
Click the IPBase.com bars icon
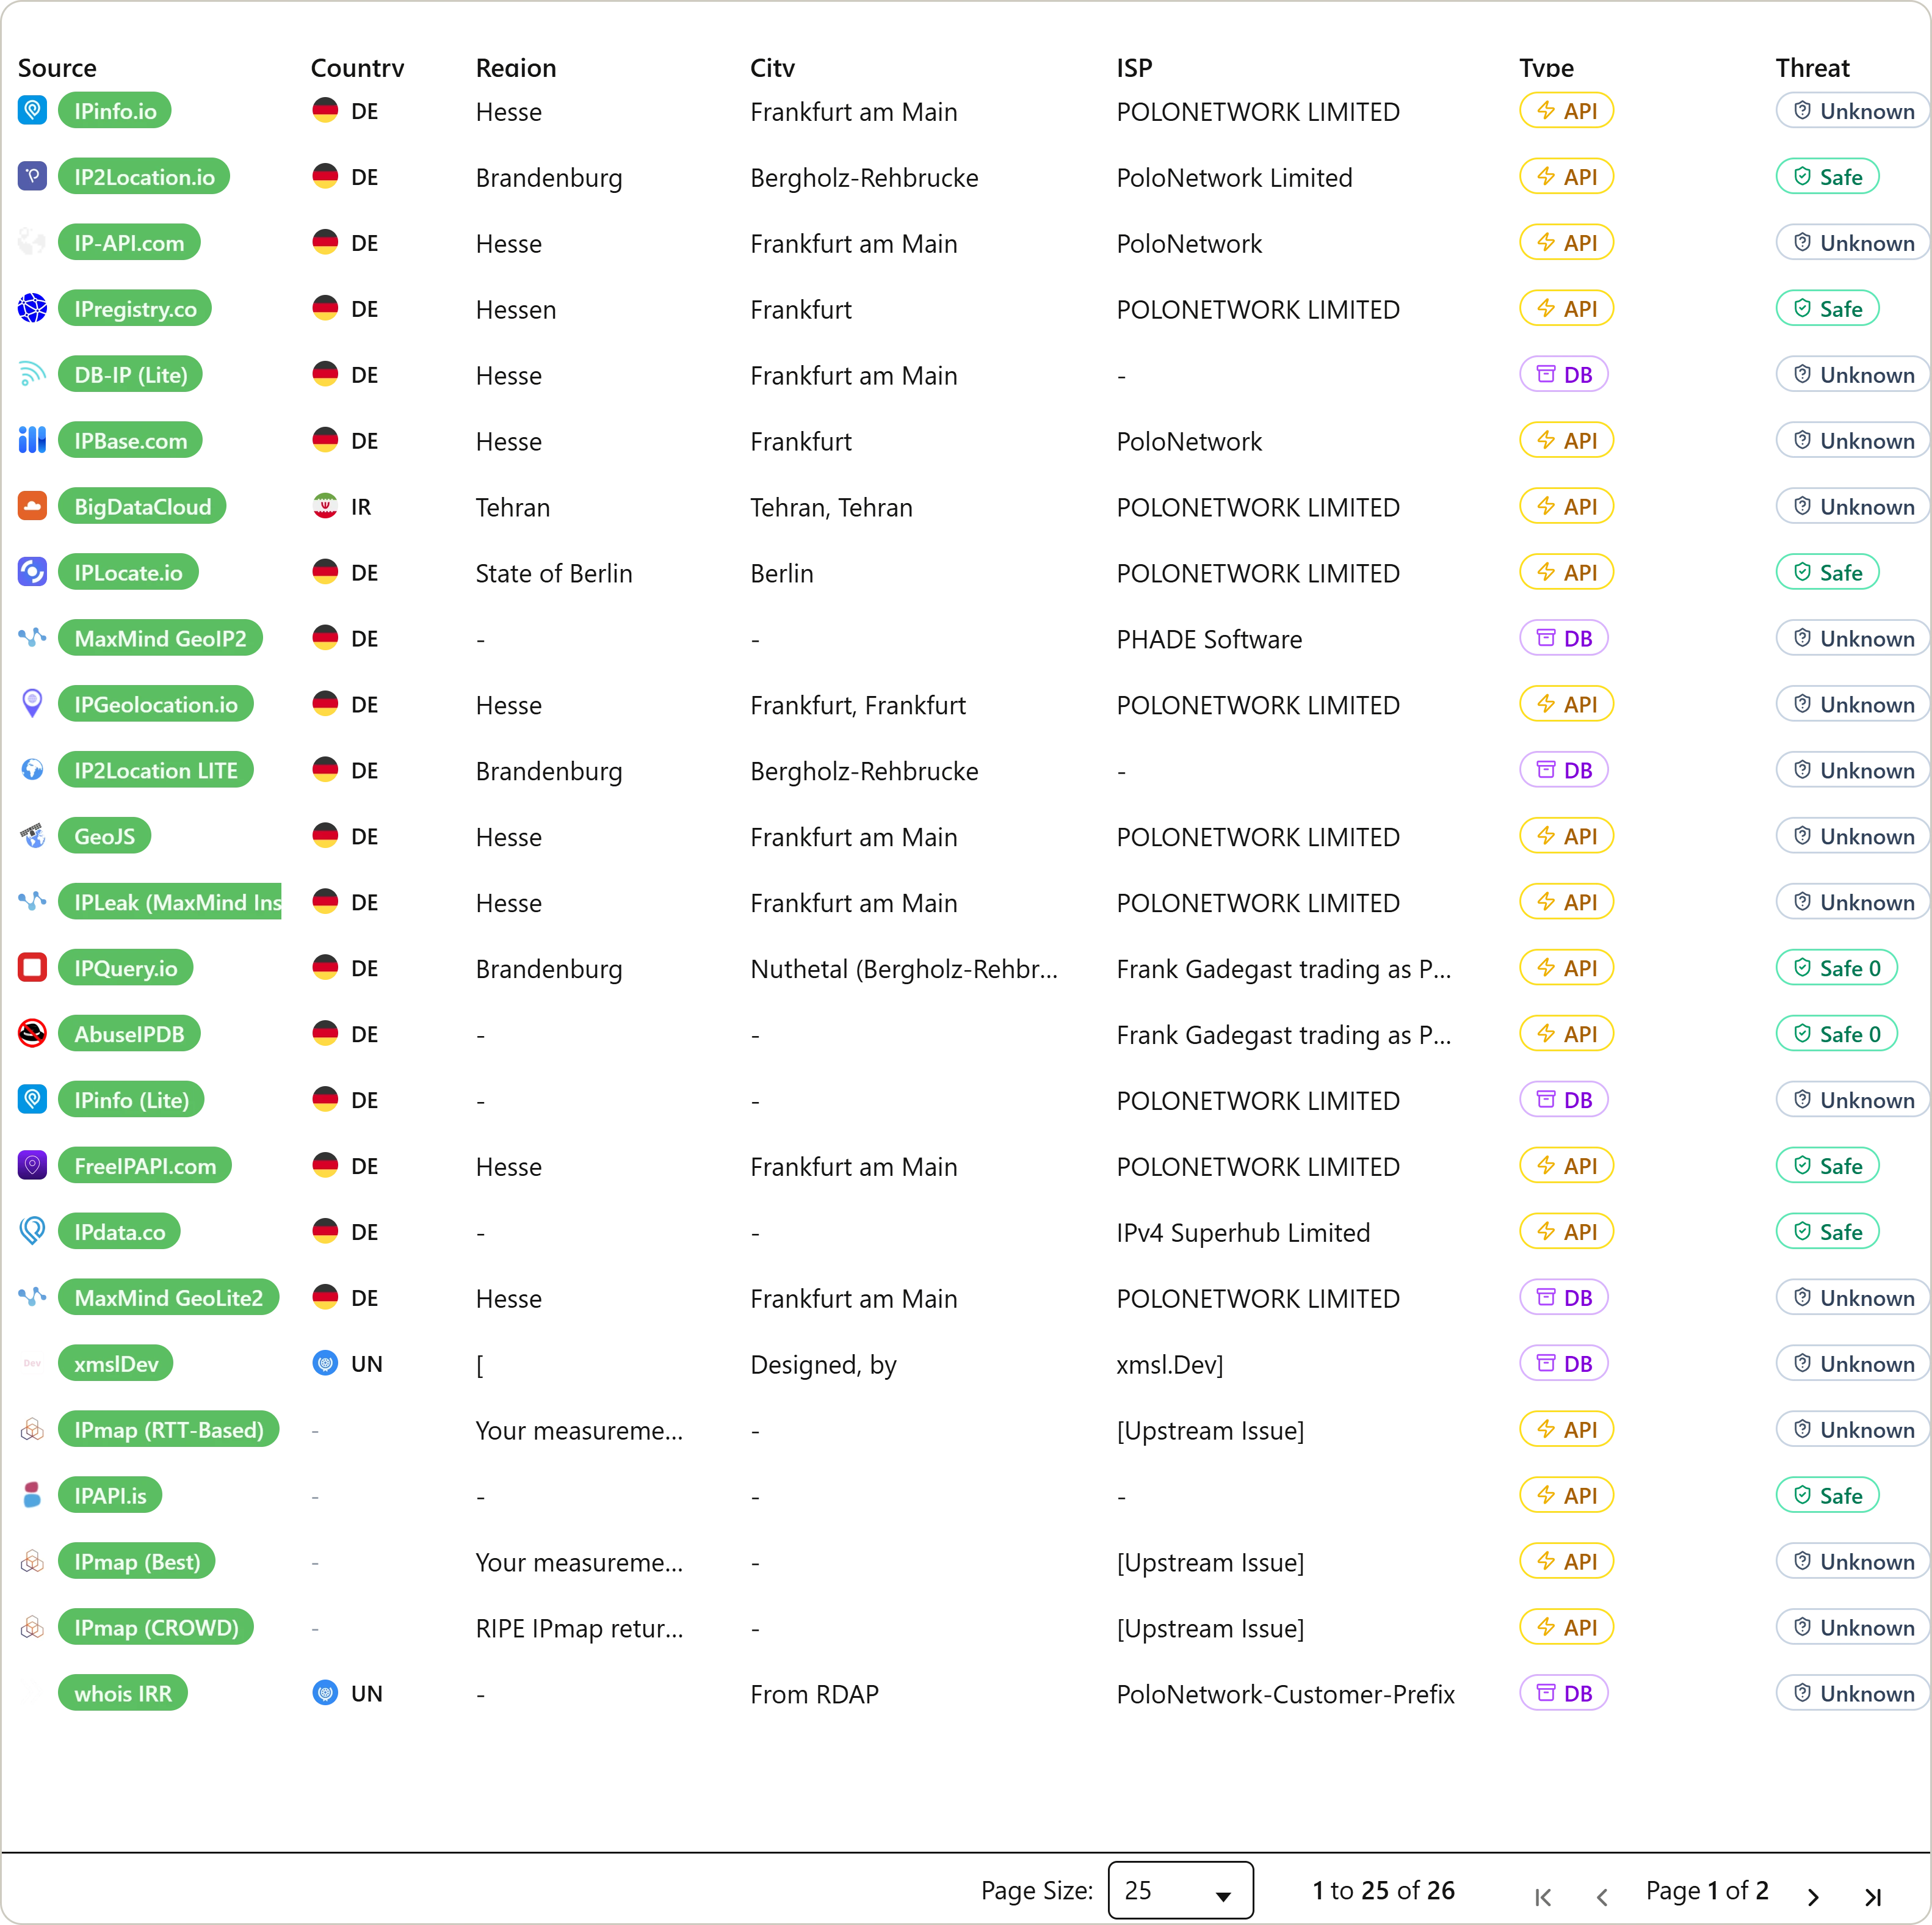coord(33,440)
